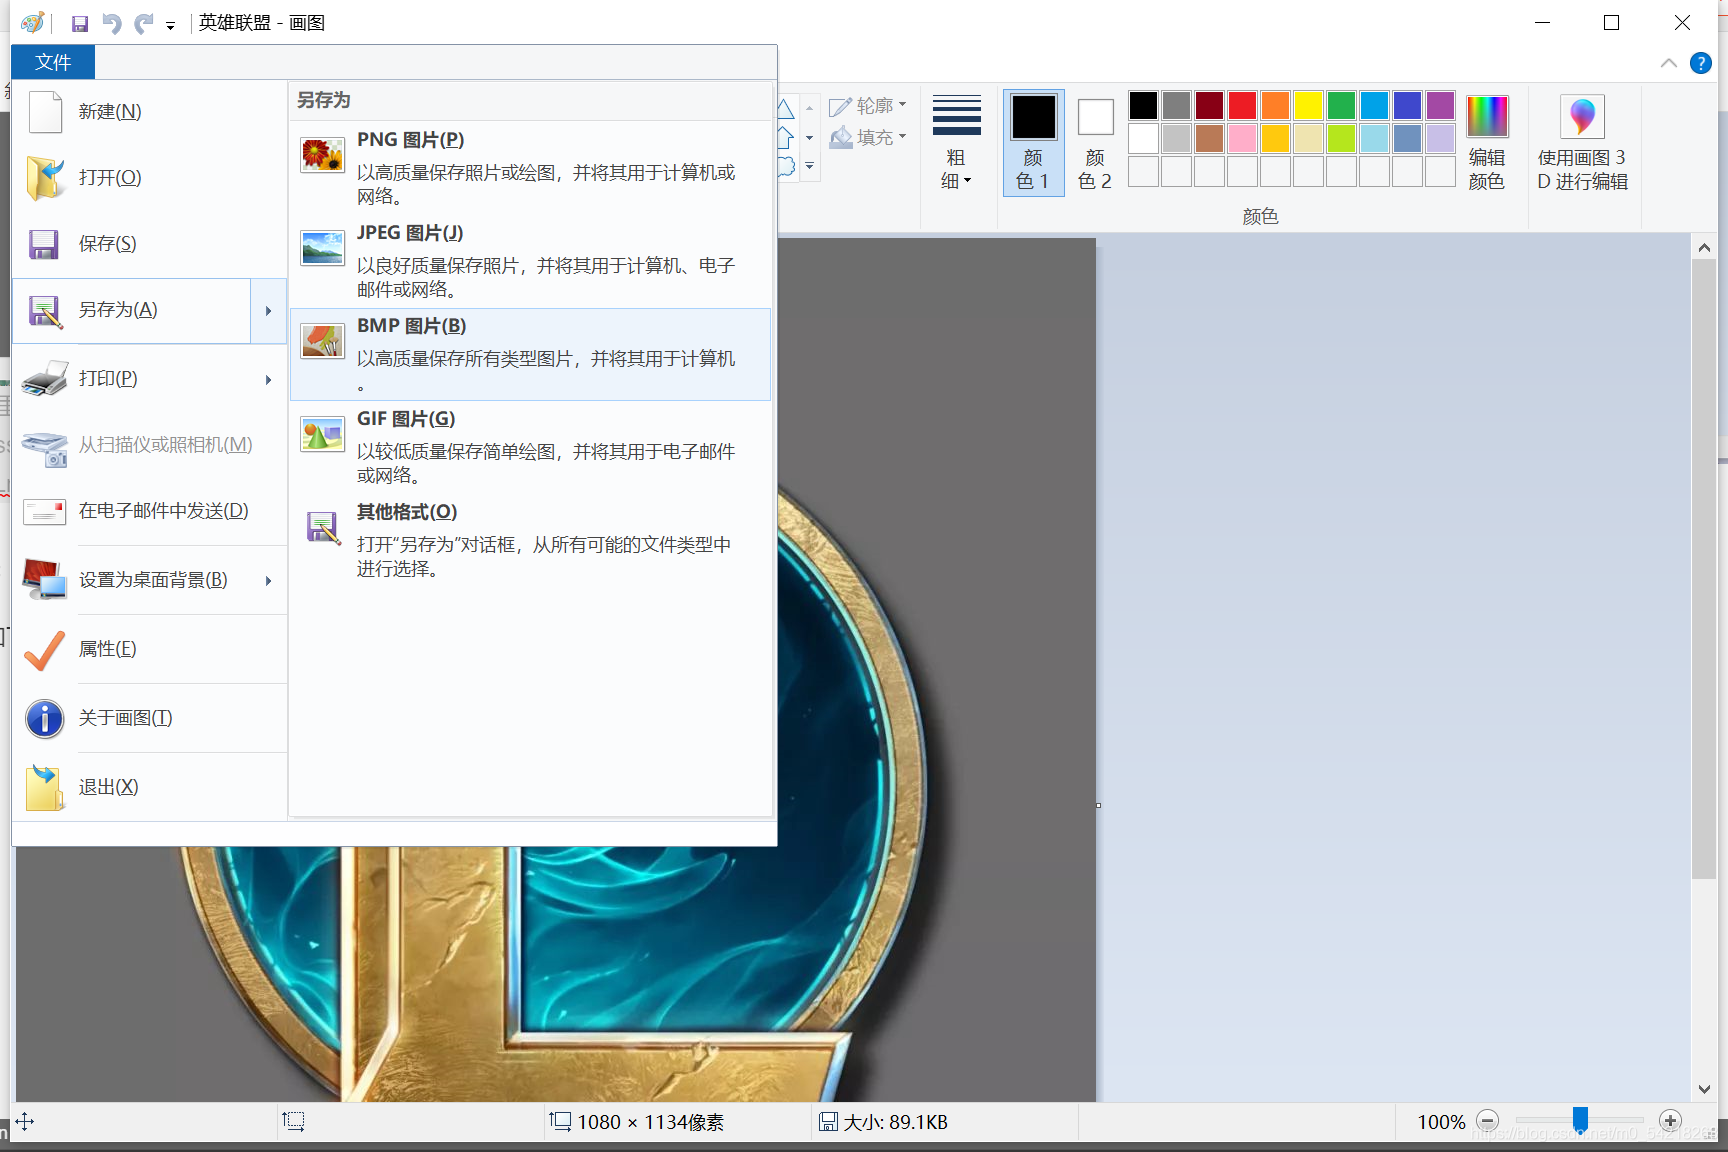Pick the green color swatch
The width and height of the screenshot is (1728, 1152).
[x=1341, y=105]
